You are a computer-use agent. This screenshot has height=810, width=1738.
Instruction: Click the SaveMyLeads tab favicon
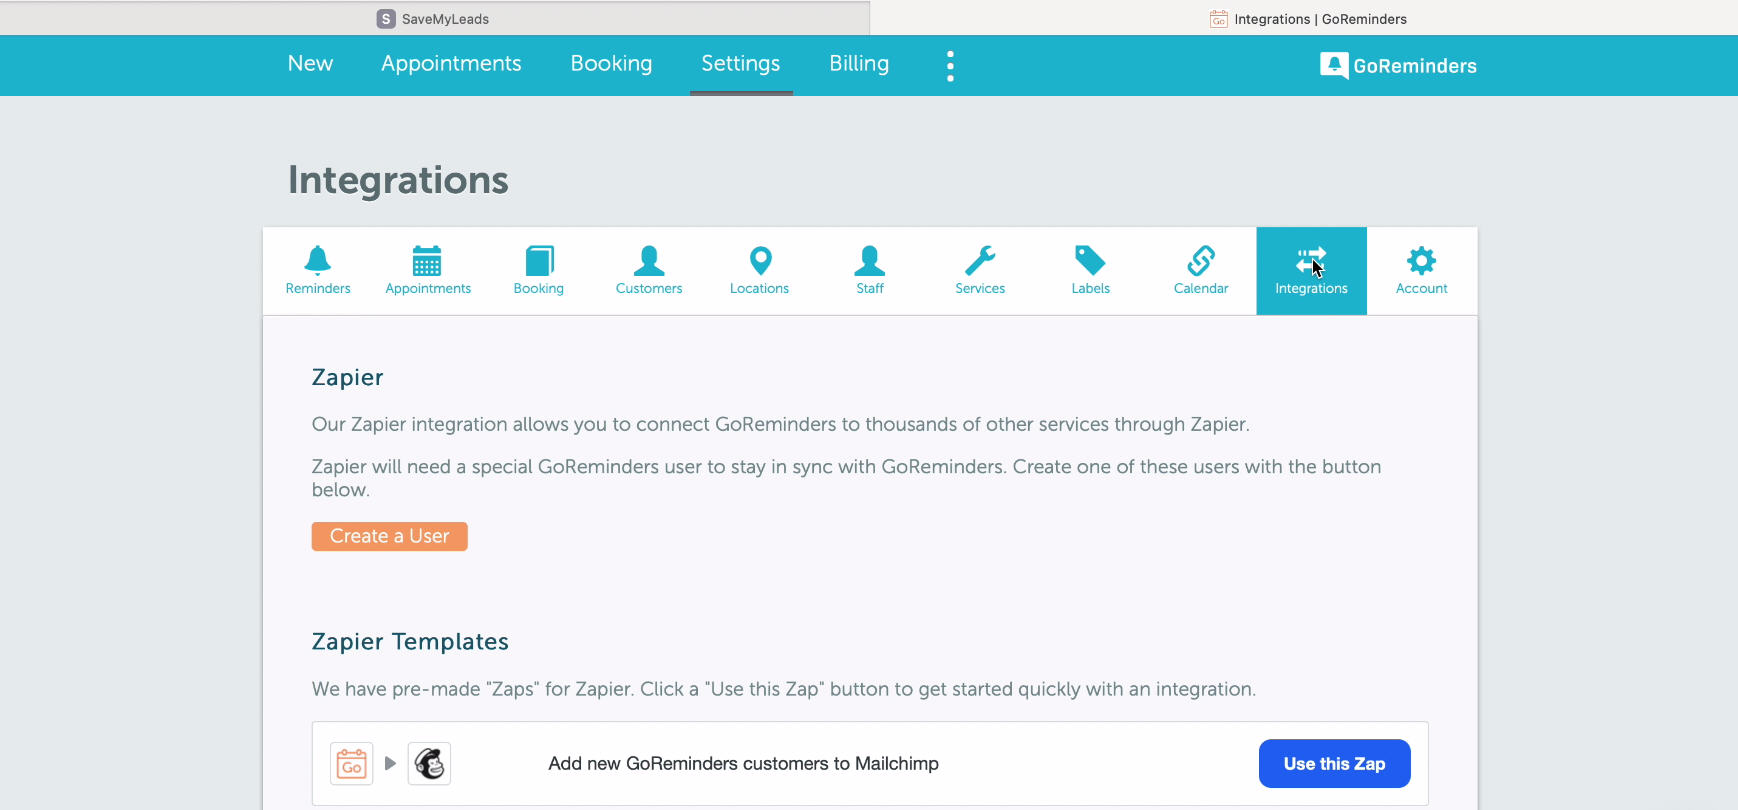(386, 19)
